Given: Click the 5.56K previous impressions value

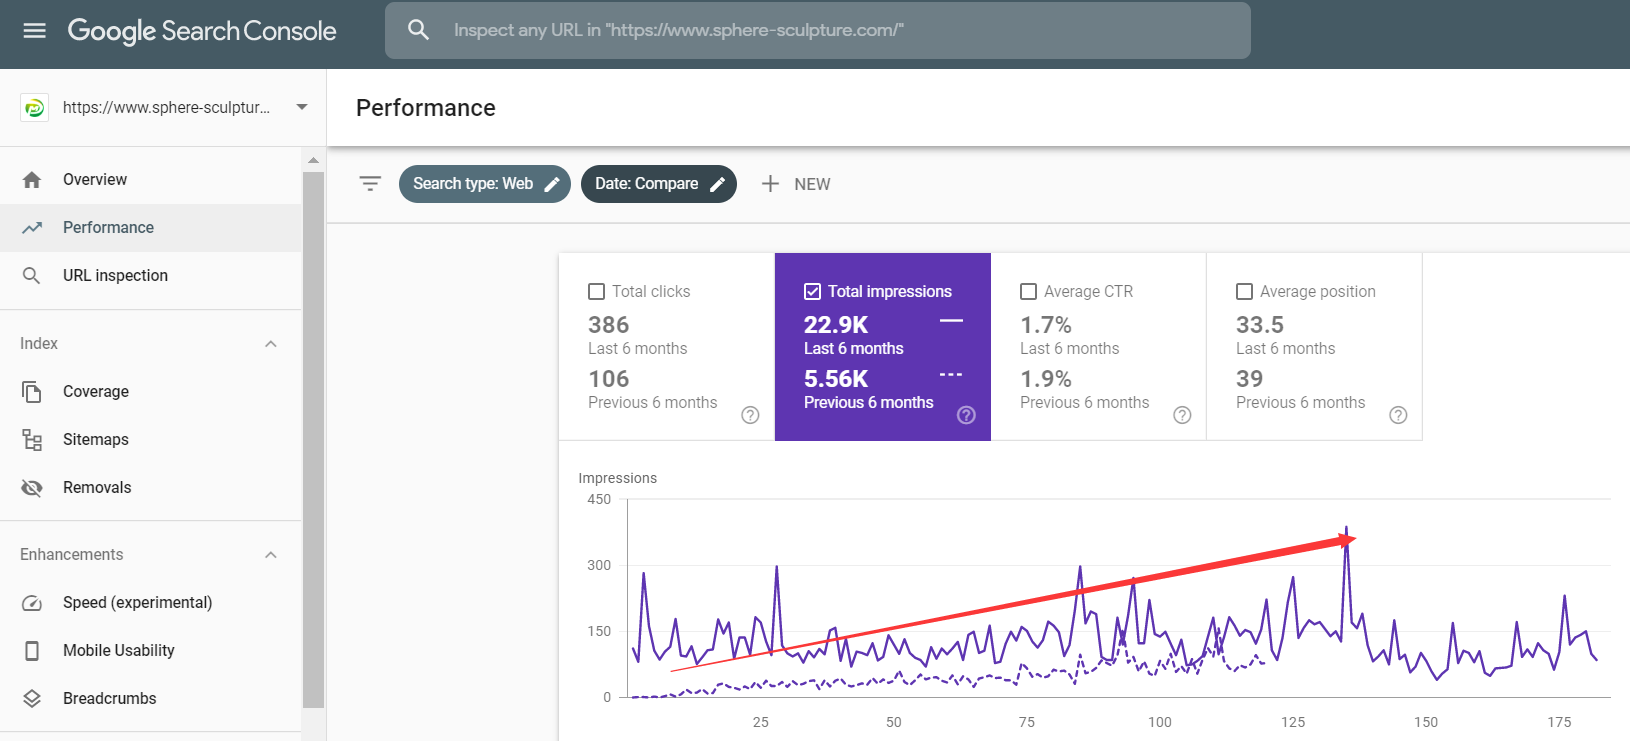Looking at the screenshot, I should click(836, 379).
